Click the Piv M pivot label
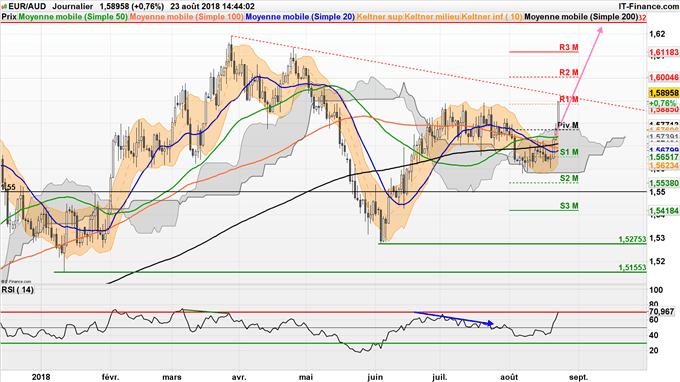The height and width of the screenshot is (382, 680). pyautogui.click(x=568, y=125)
